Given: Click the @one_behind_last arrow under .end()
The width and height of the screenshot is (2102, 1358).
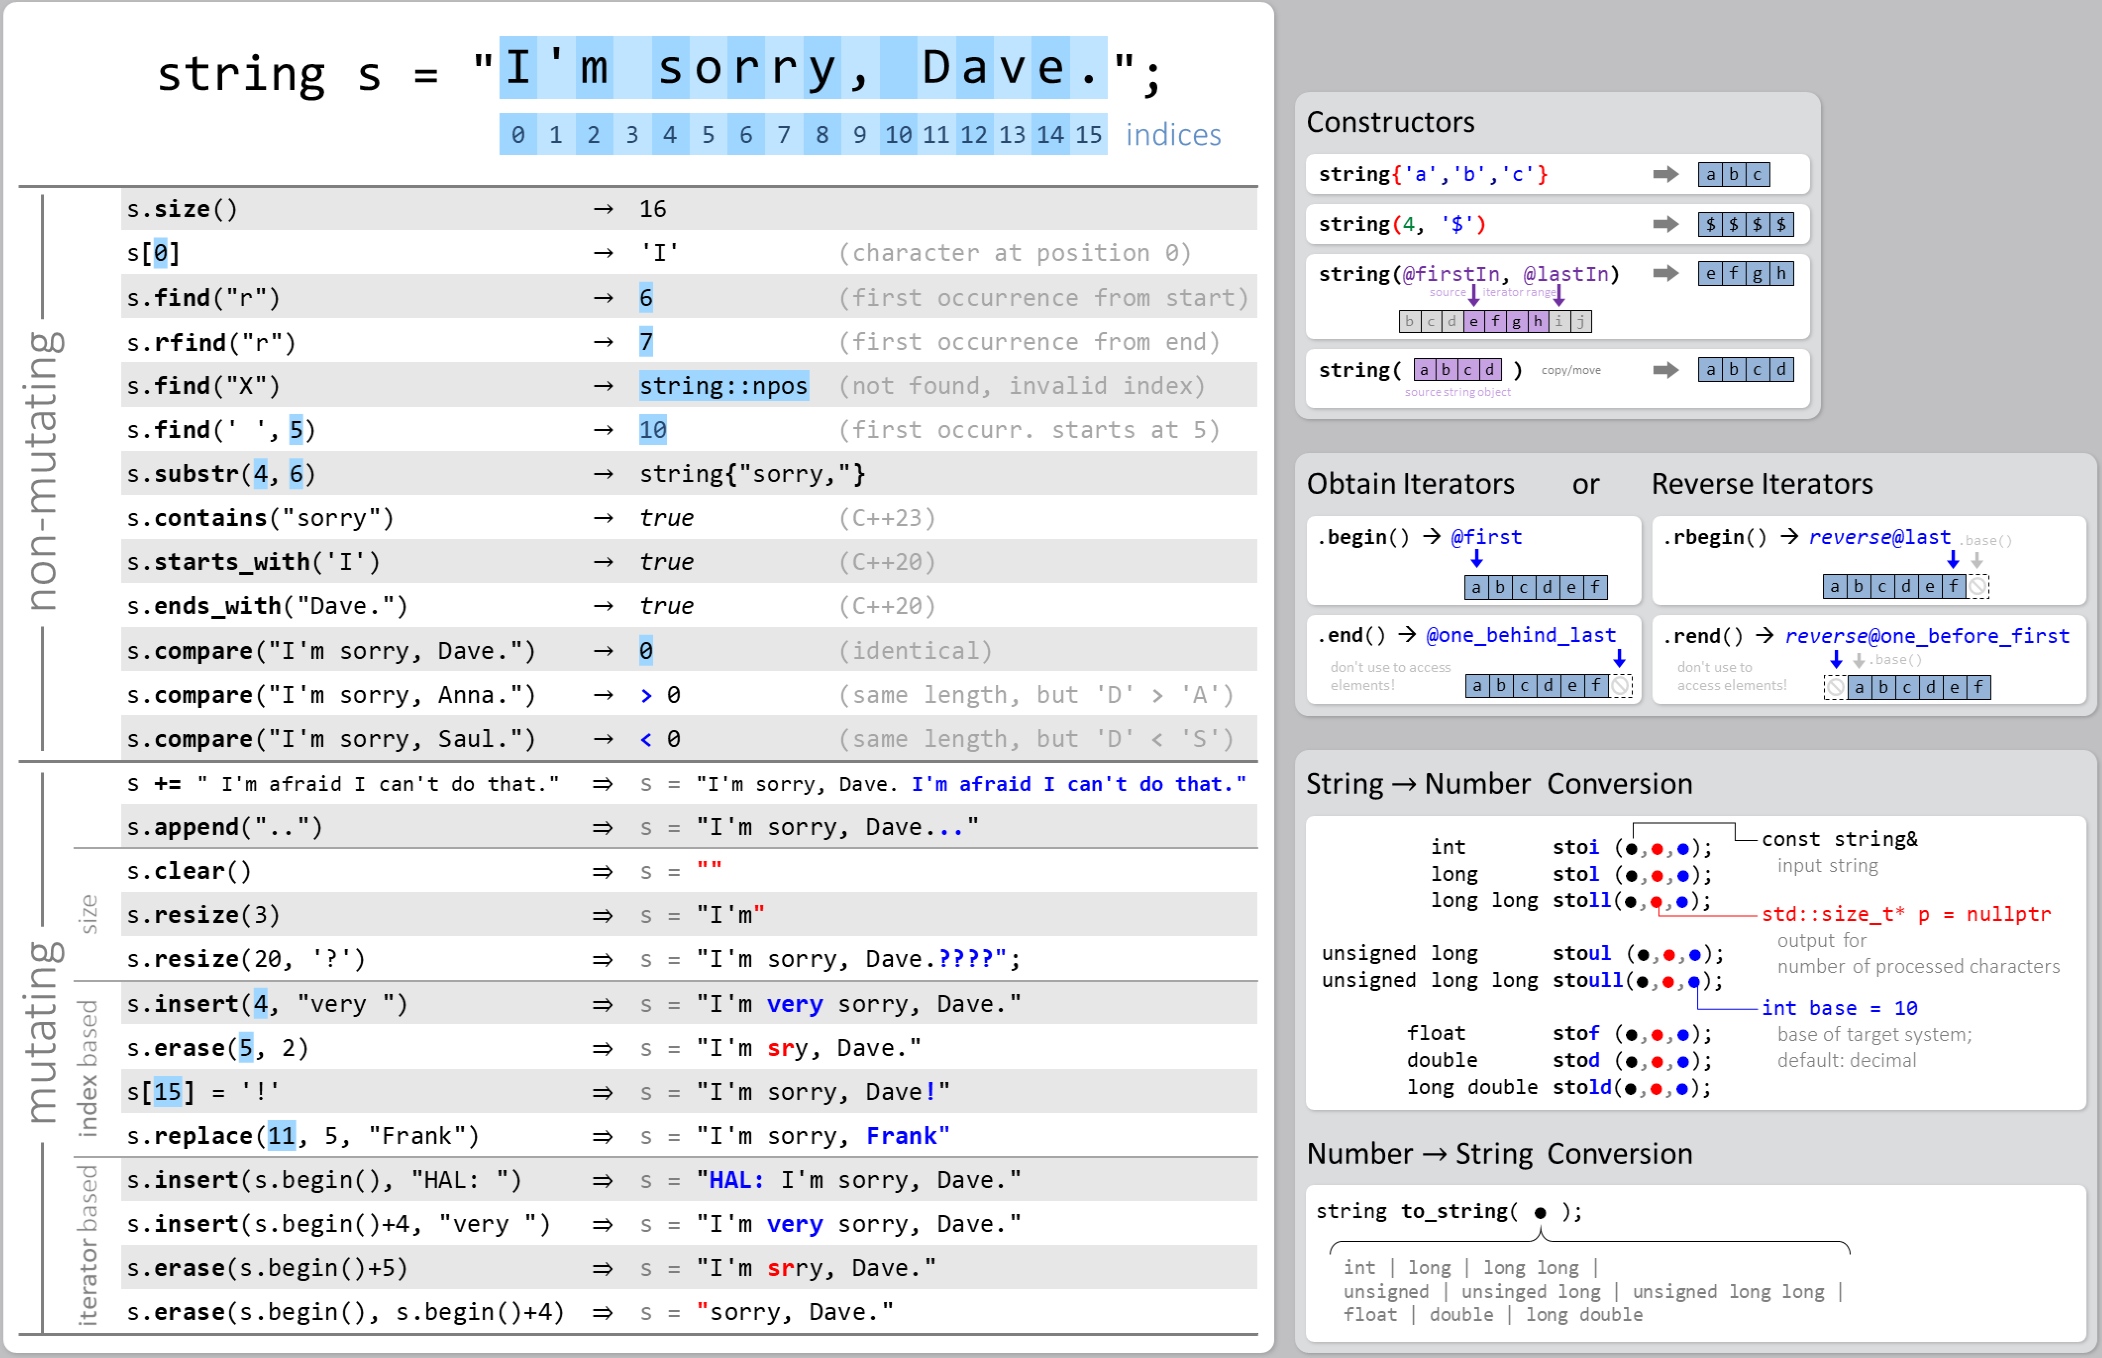Looking at the screenshot, I should click(1620, 658).
